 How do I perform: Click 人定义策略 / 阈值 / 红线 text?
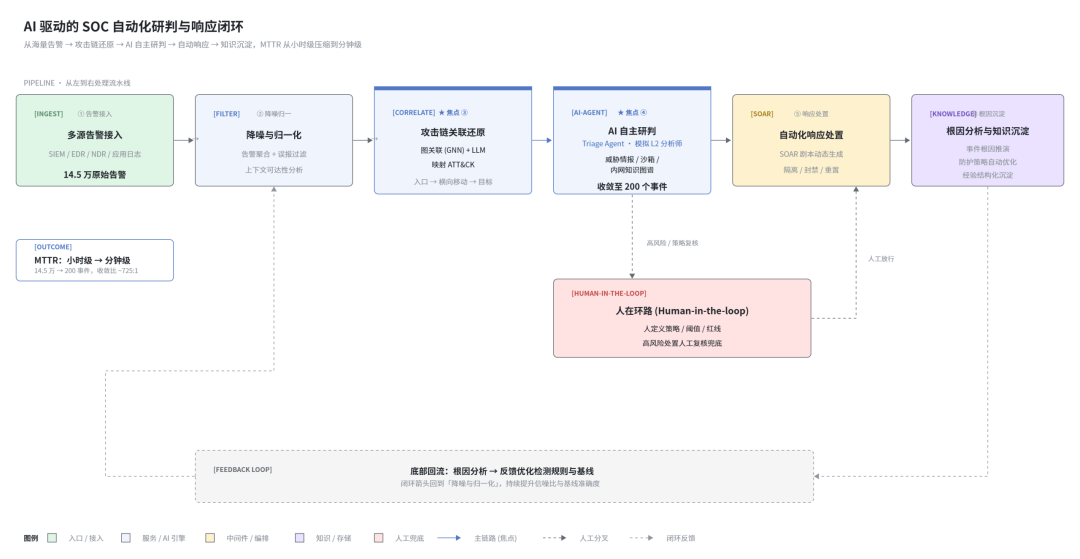(682, 329)
